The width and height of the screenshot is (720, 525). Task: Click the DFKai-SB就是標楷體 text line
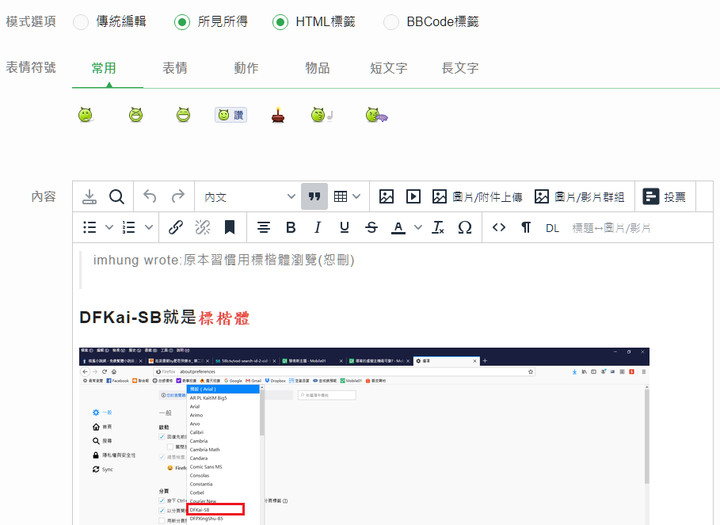click(164, 318)
